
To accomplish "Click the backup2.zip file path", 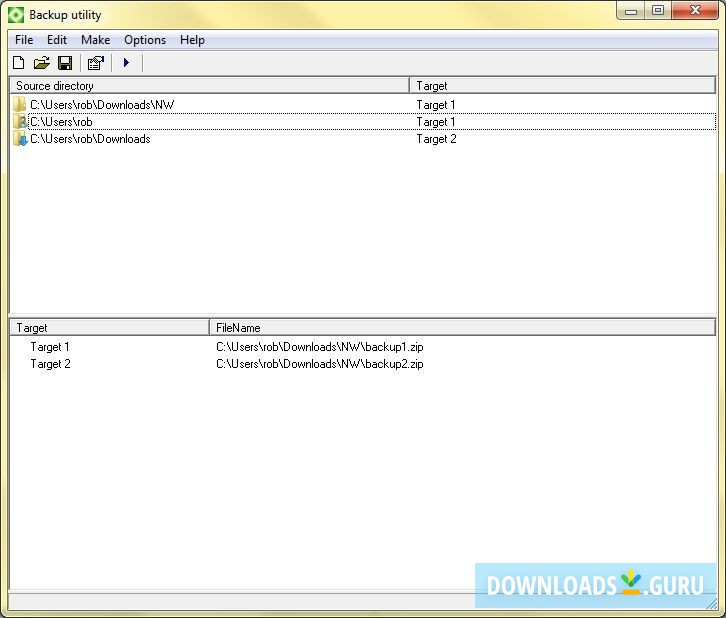I will 319,364.
